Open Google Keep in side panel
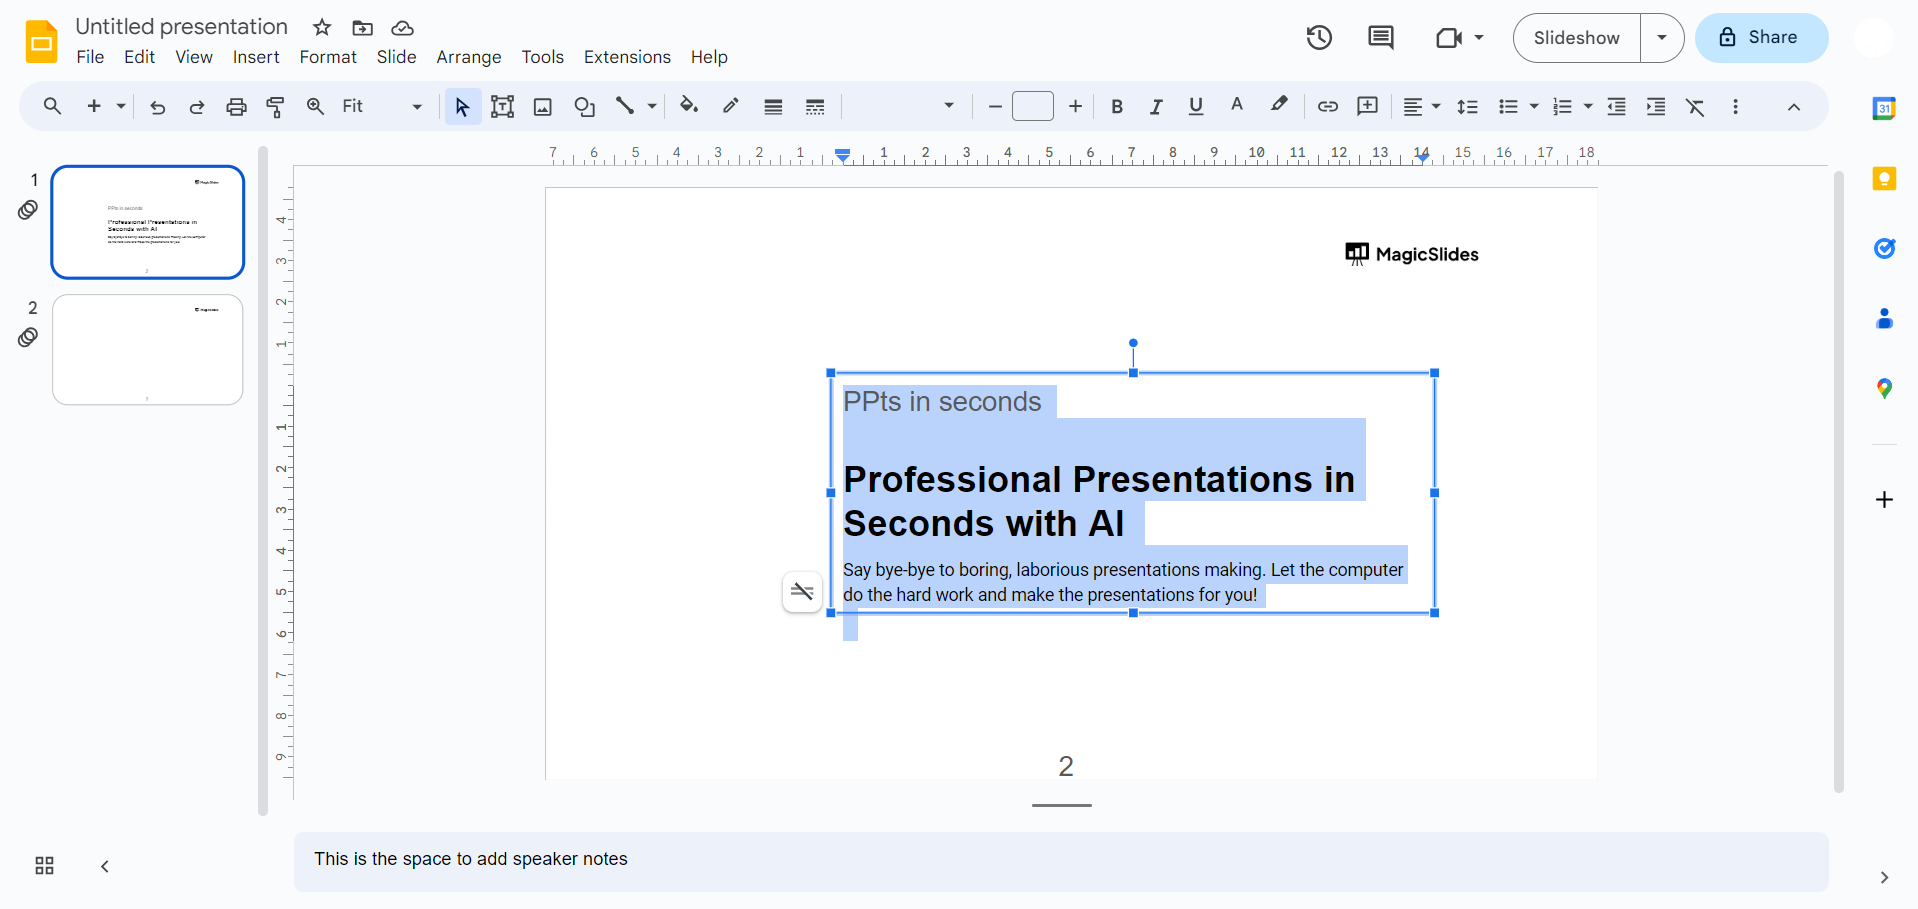The width and height of the screenshot is (1918, 909). click(x=1884, y=179)
